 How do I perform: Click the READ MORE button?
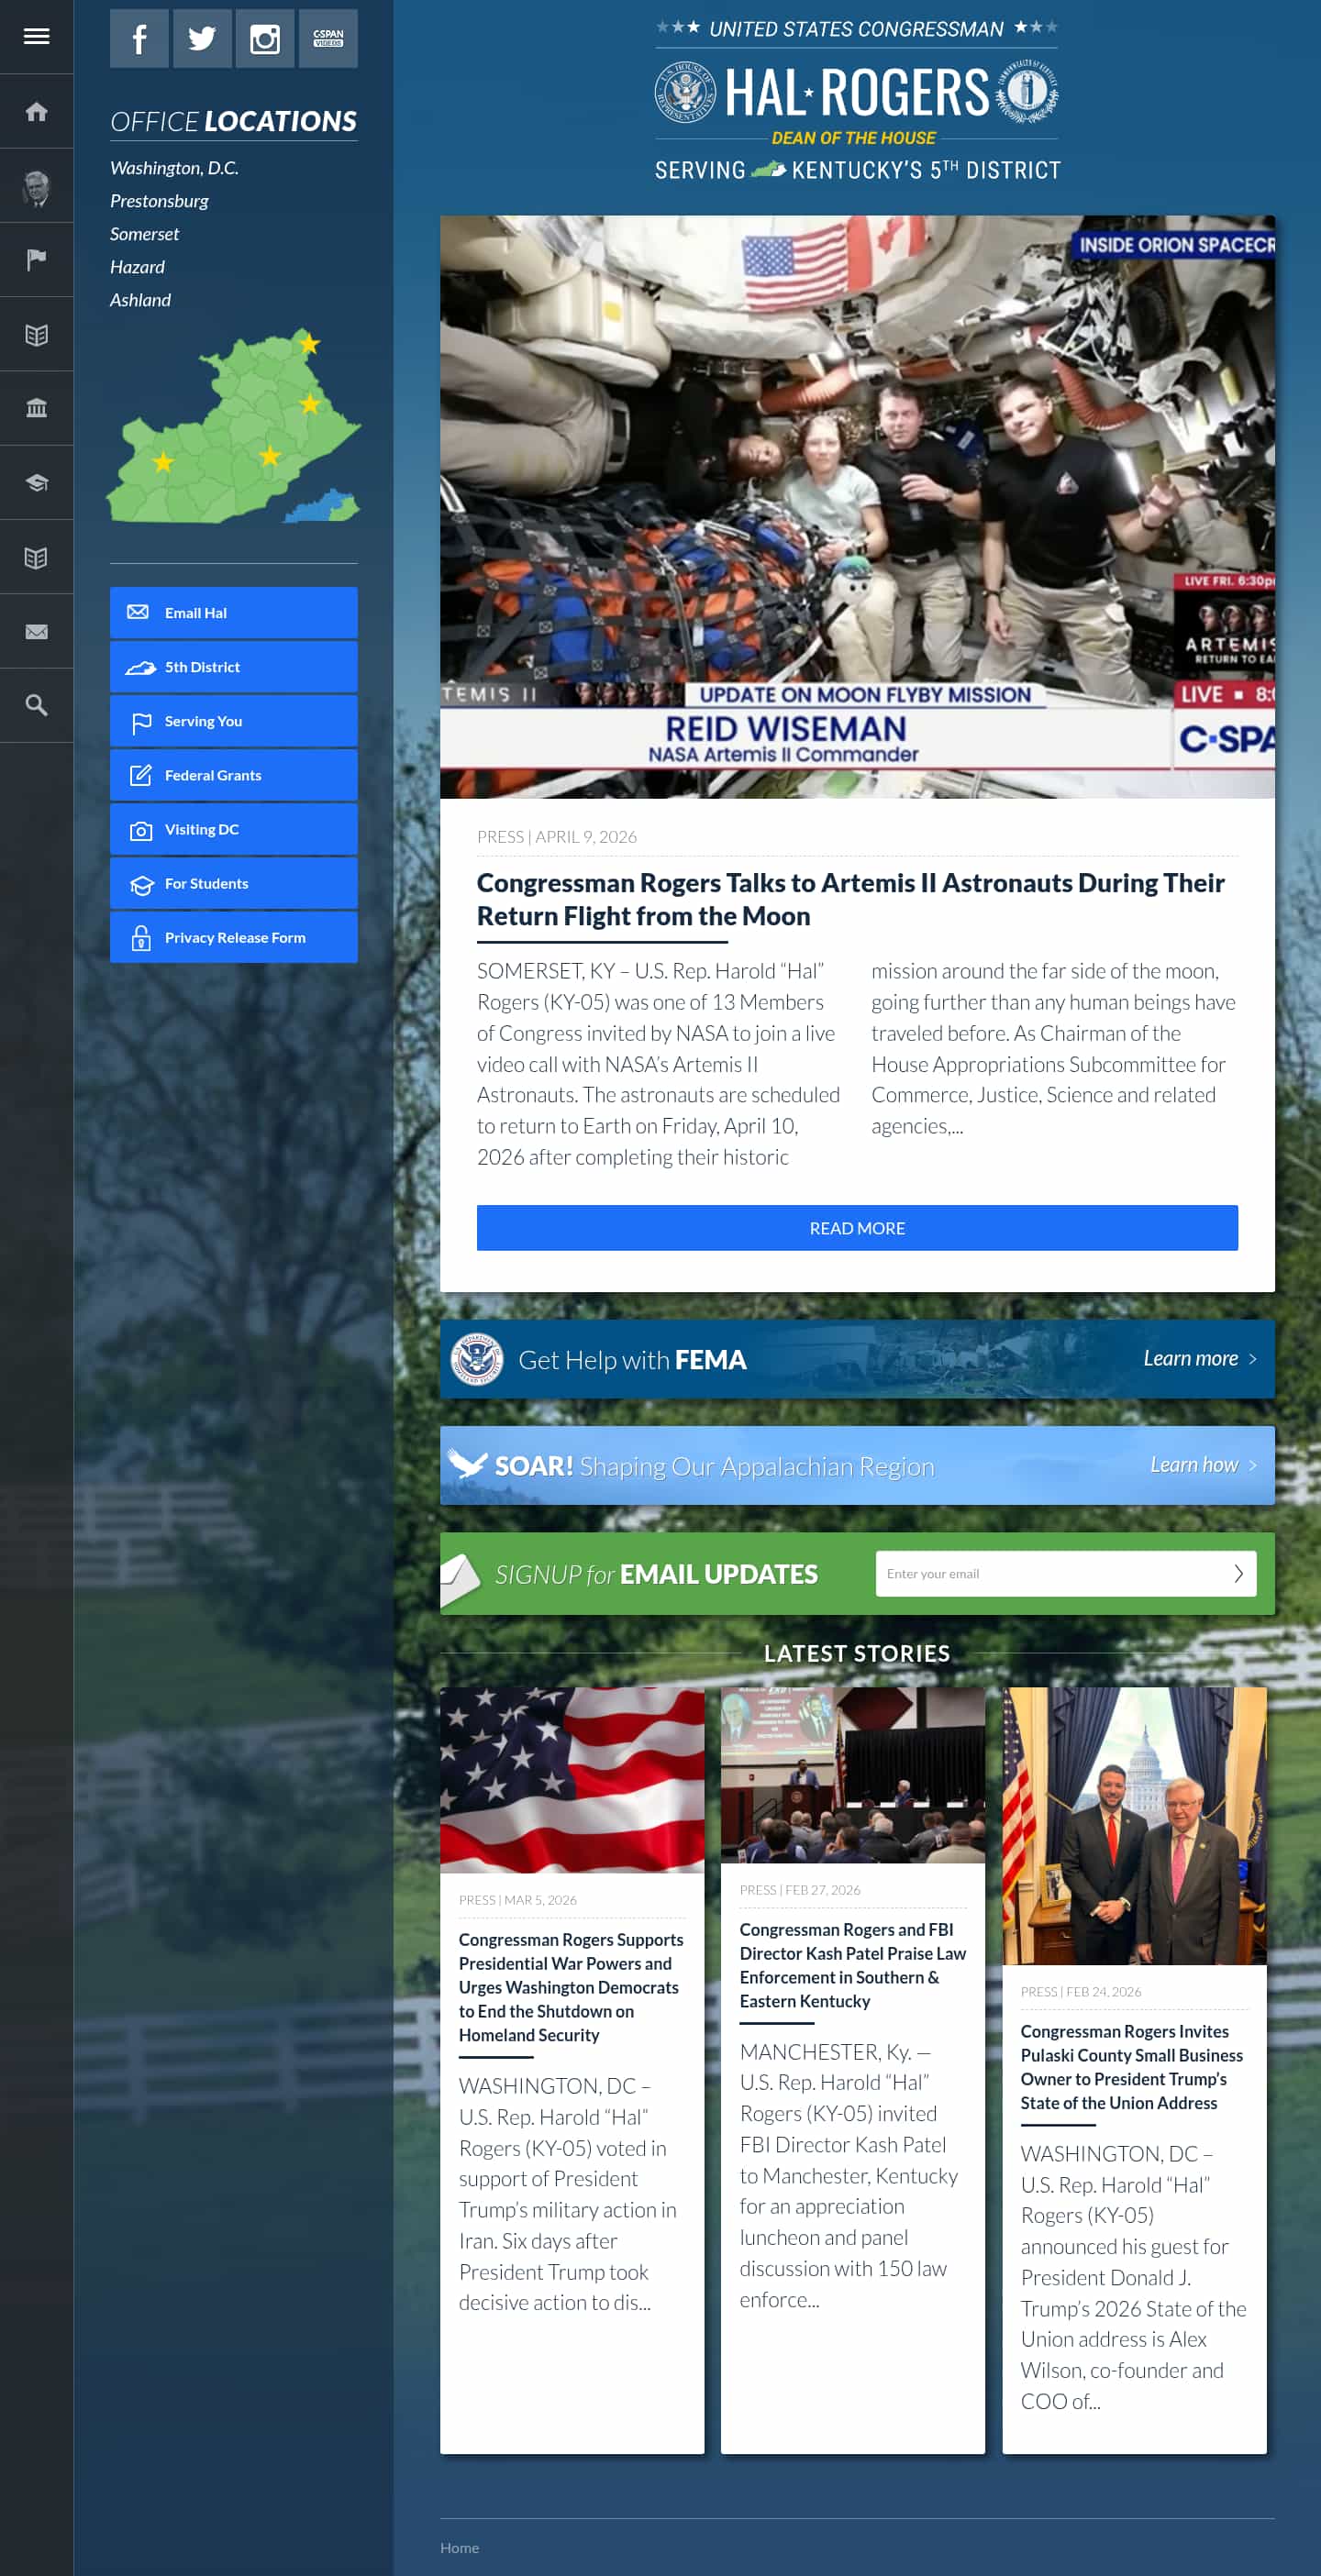pos(857,1228)
